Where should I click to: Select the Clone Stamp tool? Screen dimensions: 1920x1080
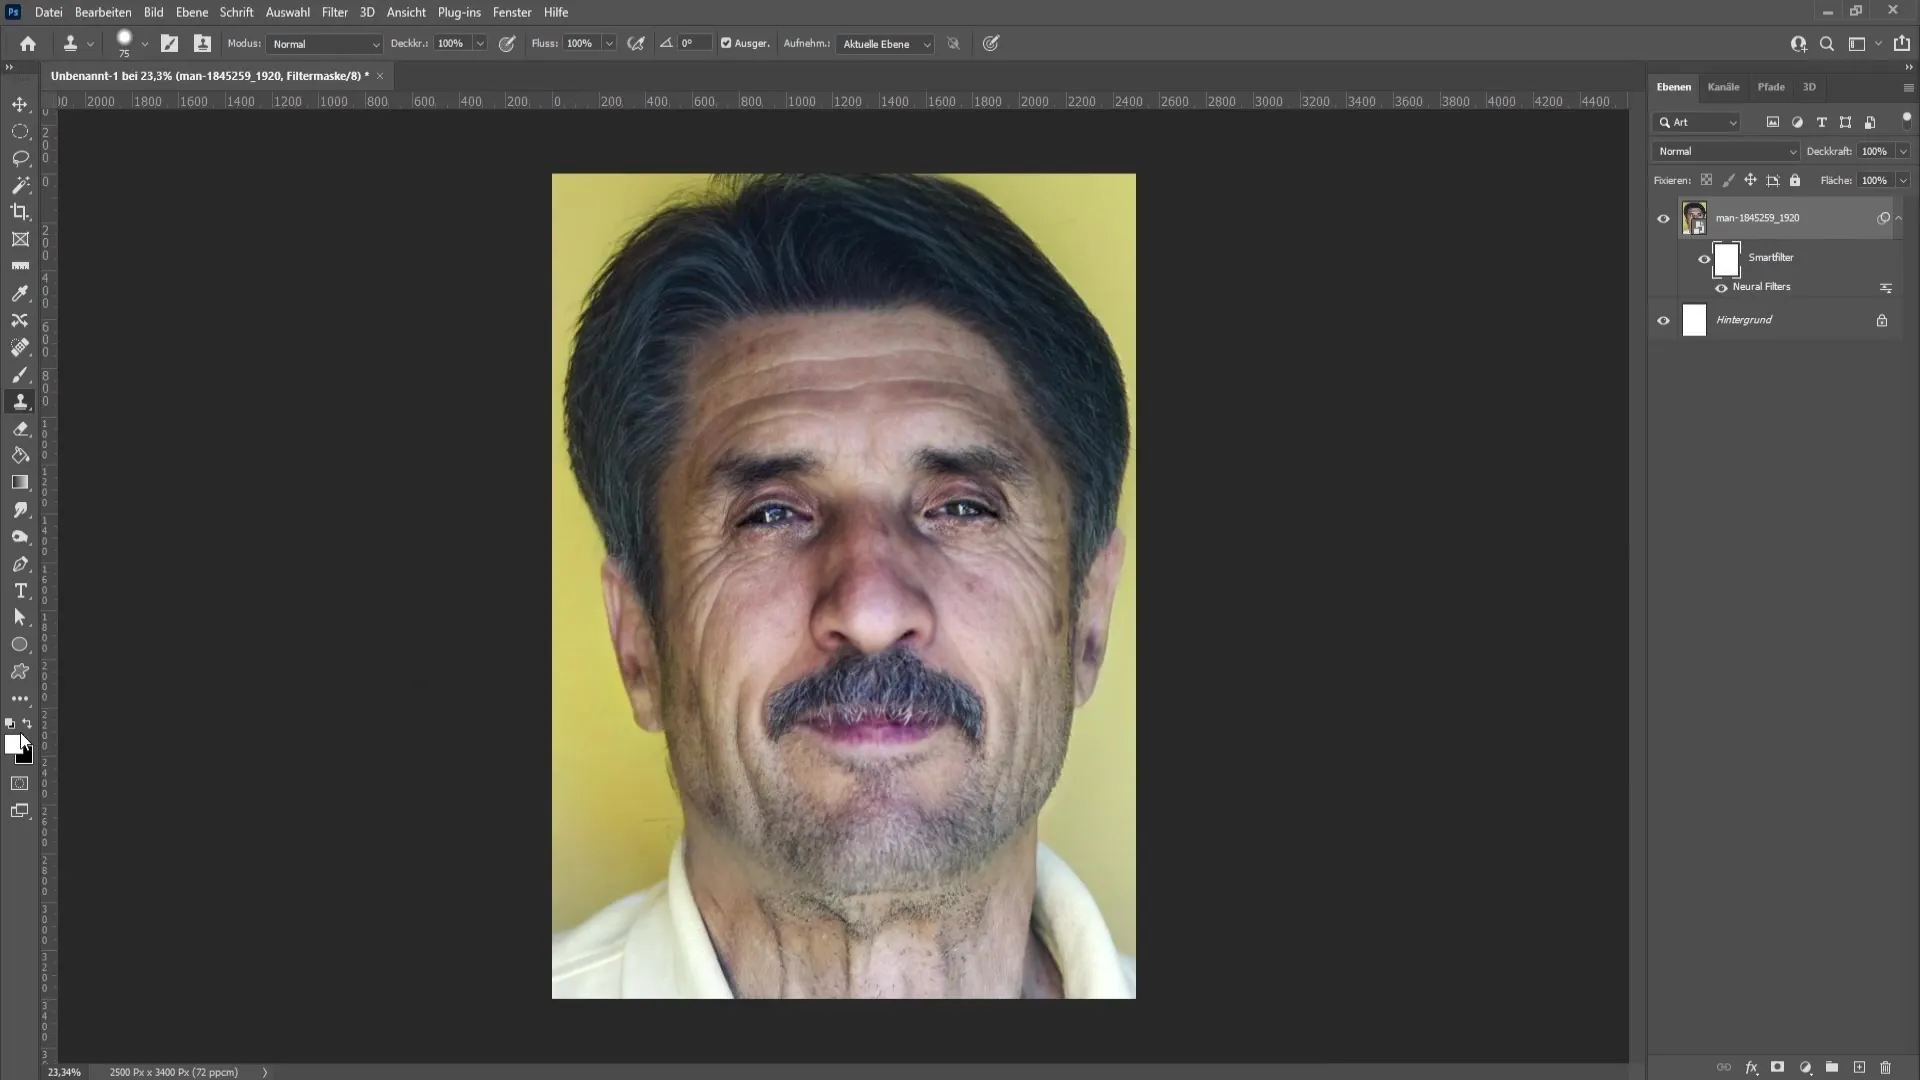pos(20,402)
